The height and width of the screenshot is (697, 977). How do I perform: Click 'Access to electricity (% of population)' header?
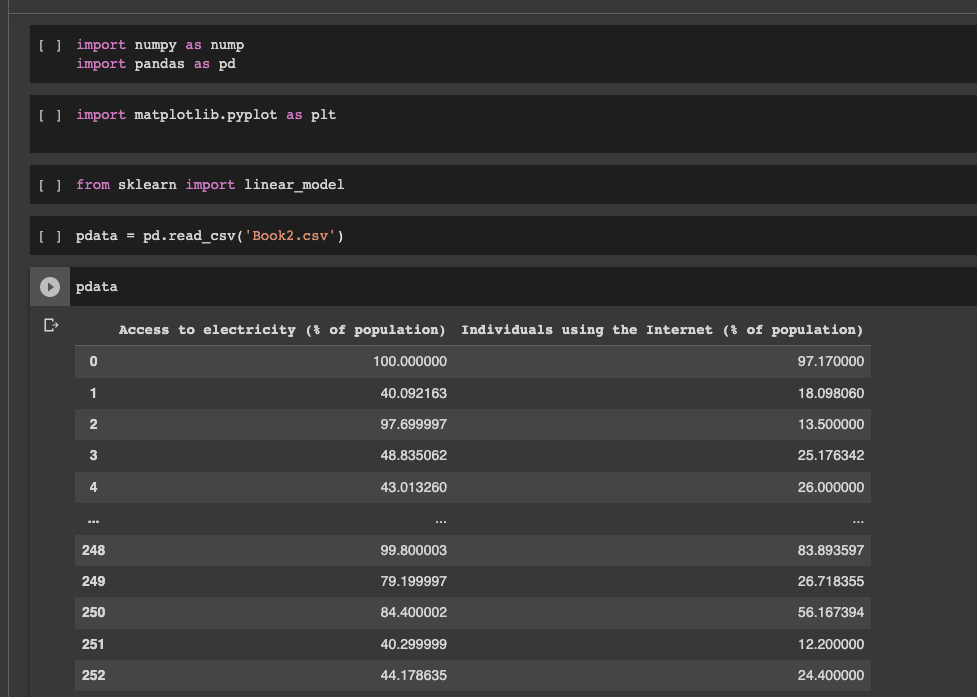[x=282, y=330]
